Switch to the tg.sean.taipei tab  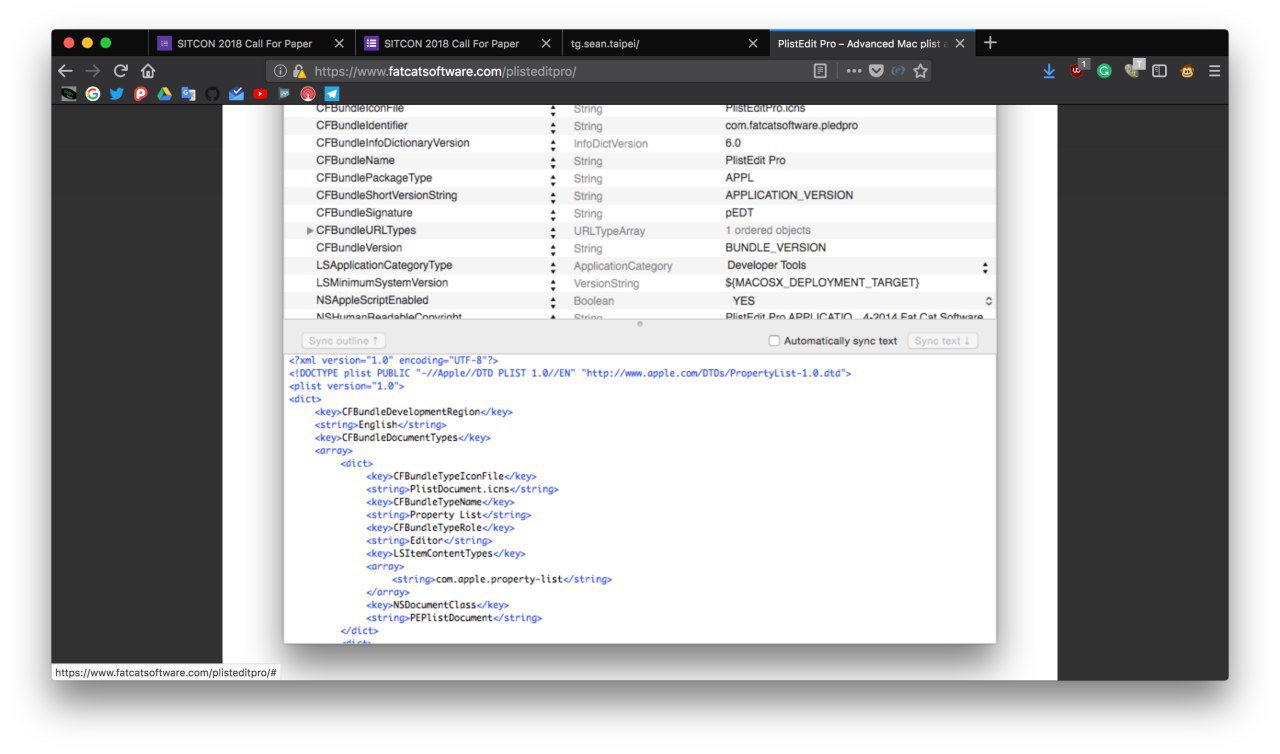point(664,43)
